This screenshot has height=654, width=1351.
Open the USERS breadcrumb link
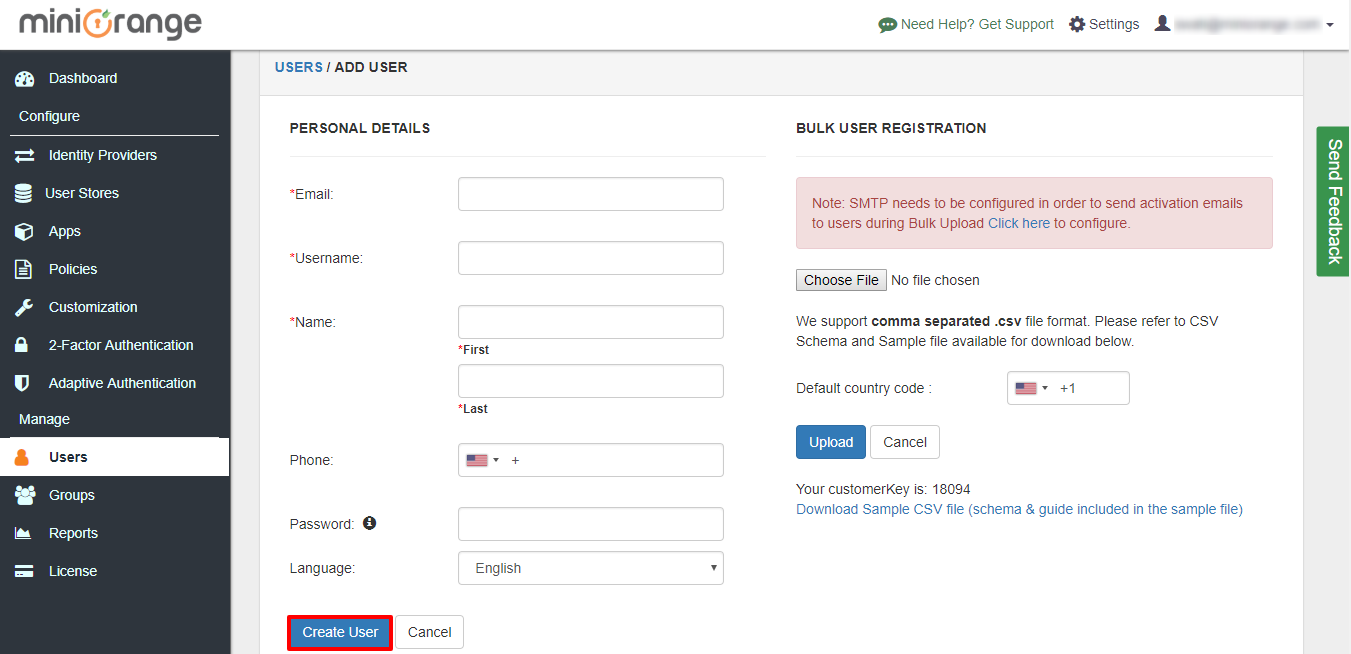pyautogui.click(x=298, y=67)
